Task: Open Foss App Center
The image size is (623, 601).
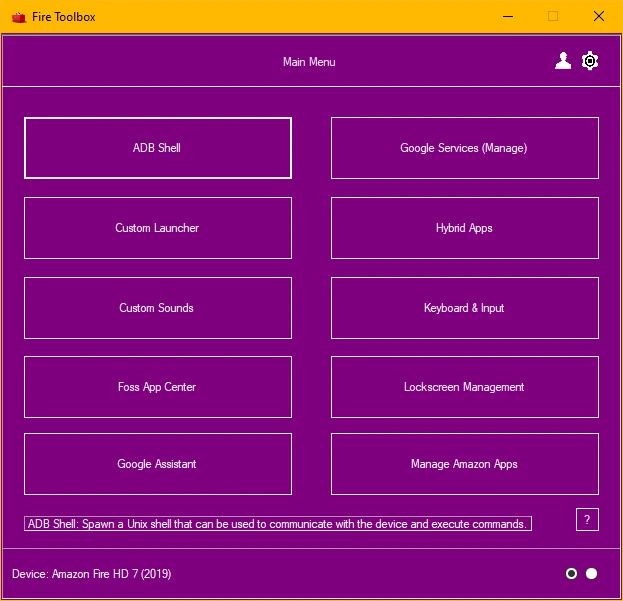Action: [158, 387]
